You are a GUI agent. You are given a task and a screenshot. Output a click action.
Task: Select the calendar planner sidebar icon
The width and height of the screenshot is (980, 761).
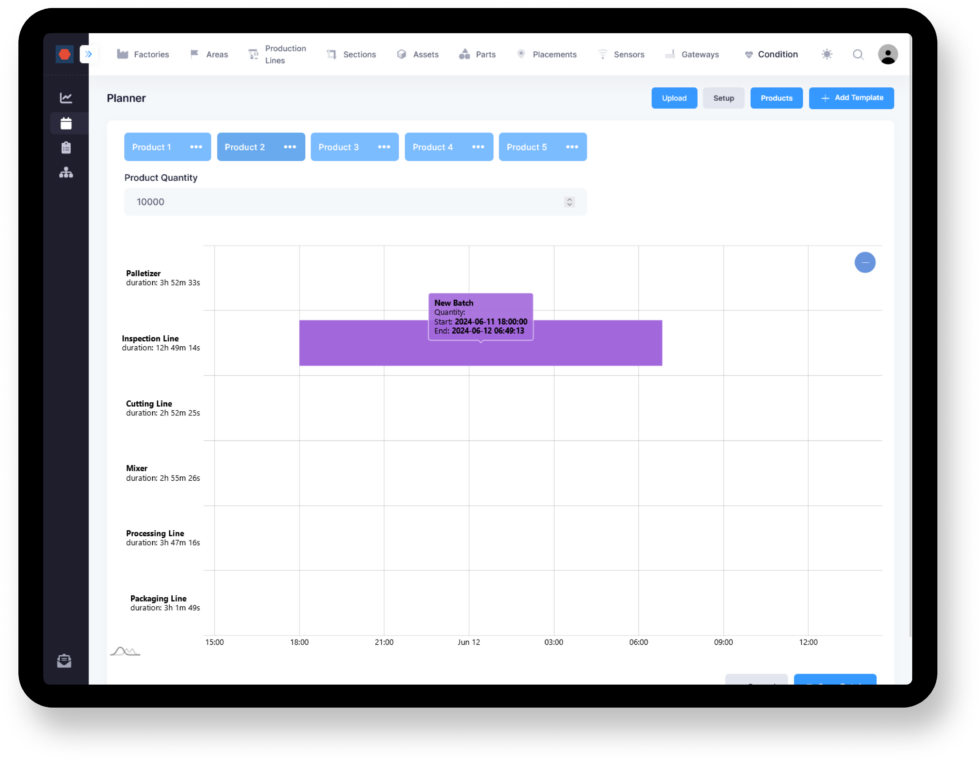point(66,123)
